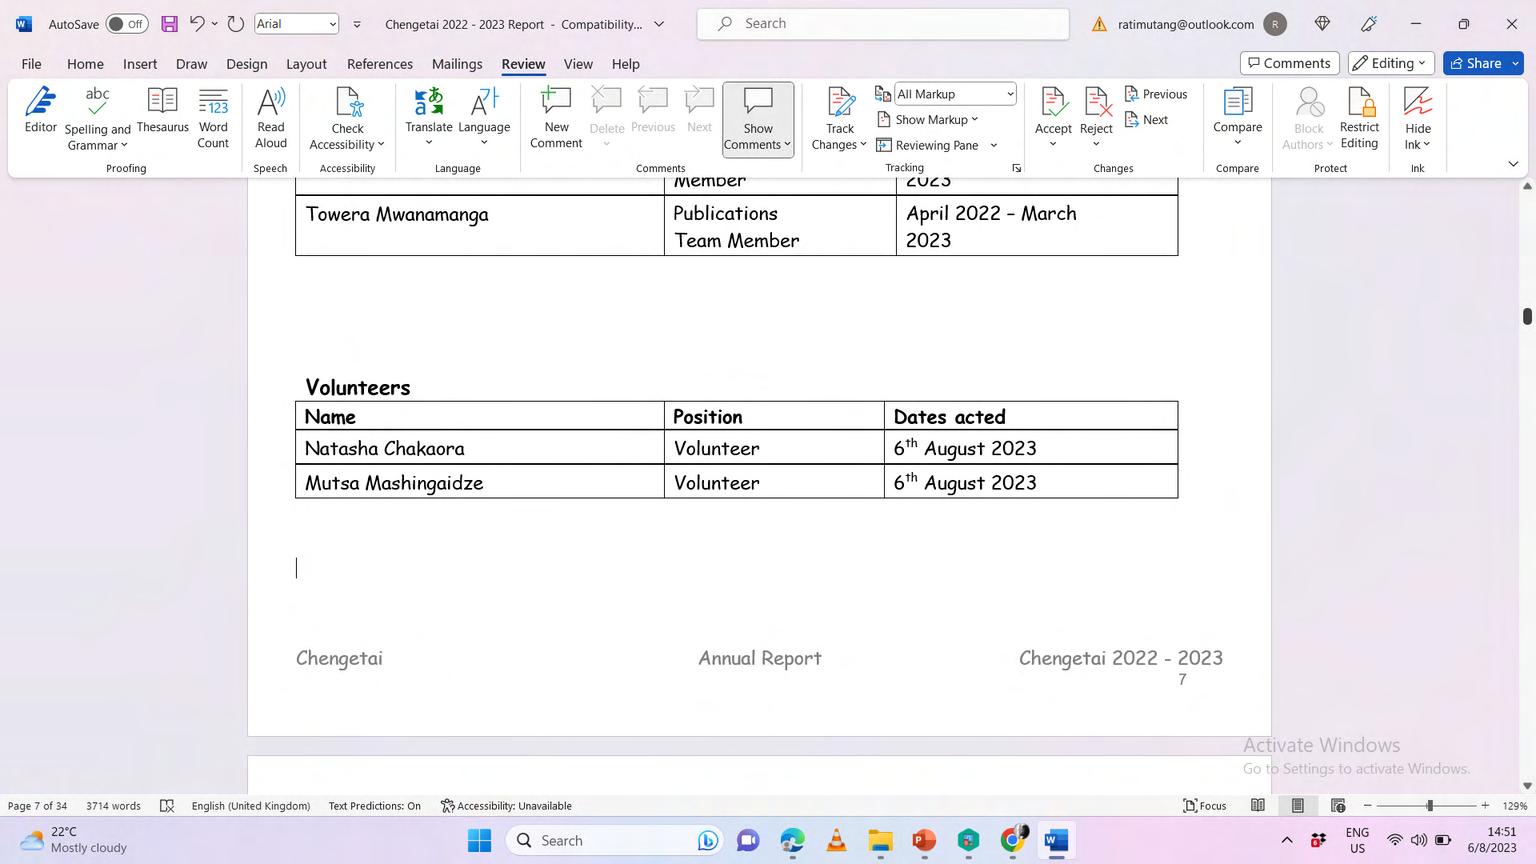
Task: Open PowerPoint from the taskbar
Action: [x=923, y=841]
